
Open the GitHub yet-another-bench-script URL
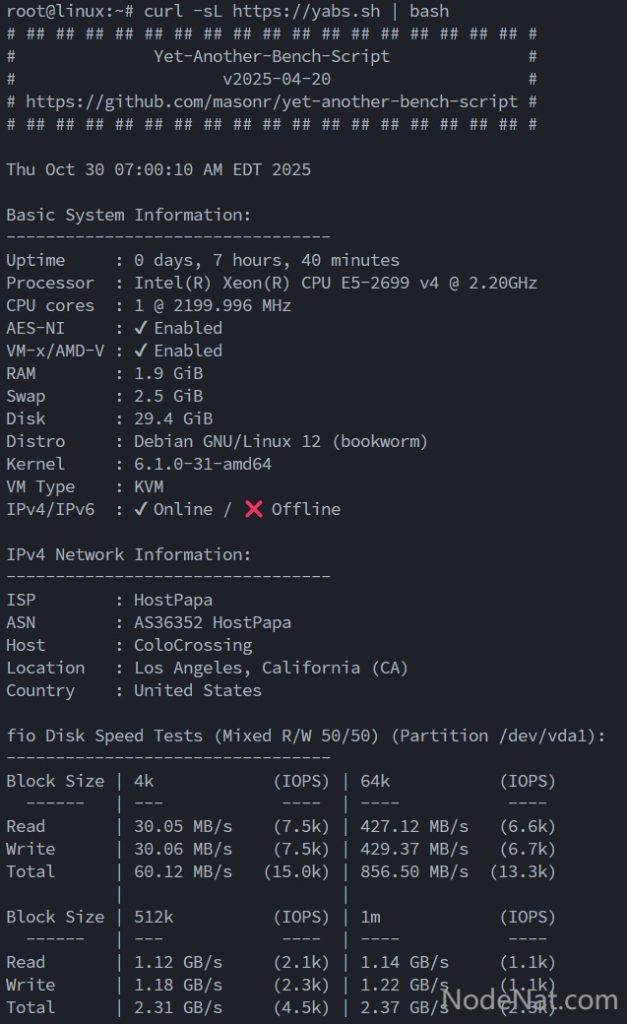[272, 102]
